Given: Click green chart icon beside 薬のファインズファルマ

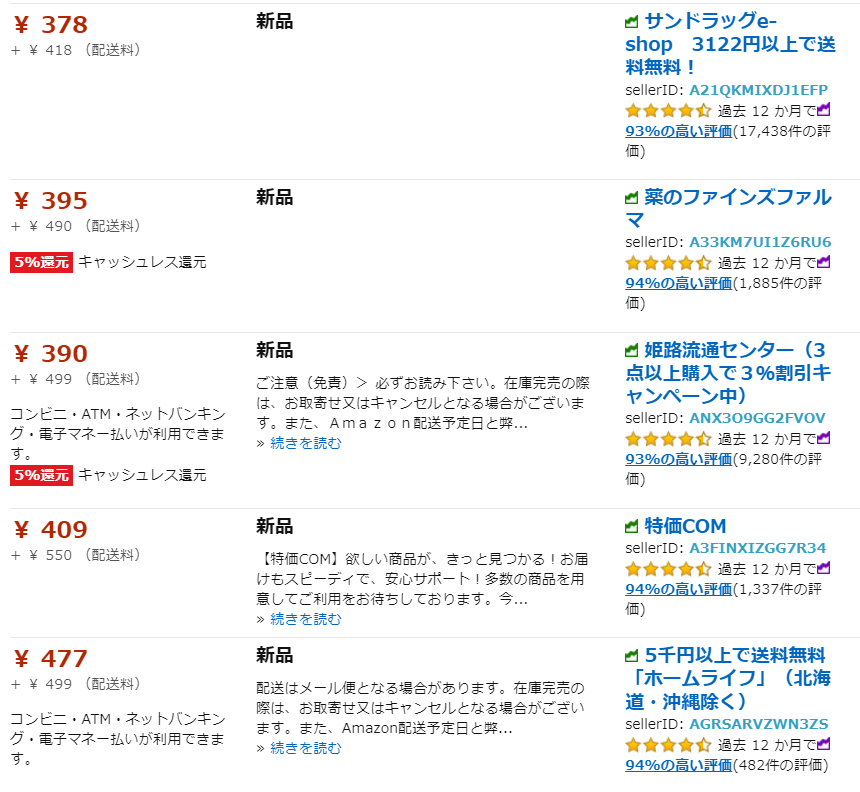Looking at the screenshot, I should [631, 198].
